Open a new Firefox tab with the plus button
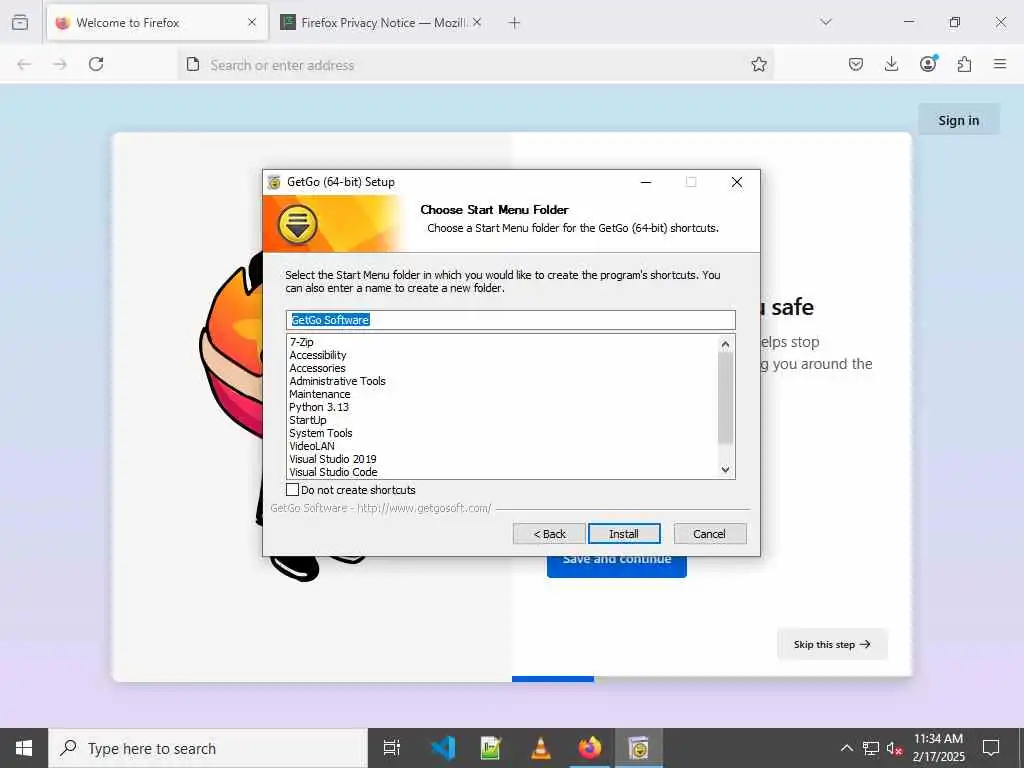This screenshot has height=768, width=1024. coord(515,23)
